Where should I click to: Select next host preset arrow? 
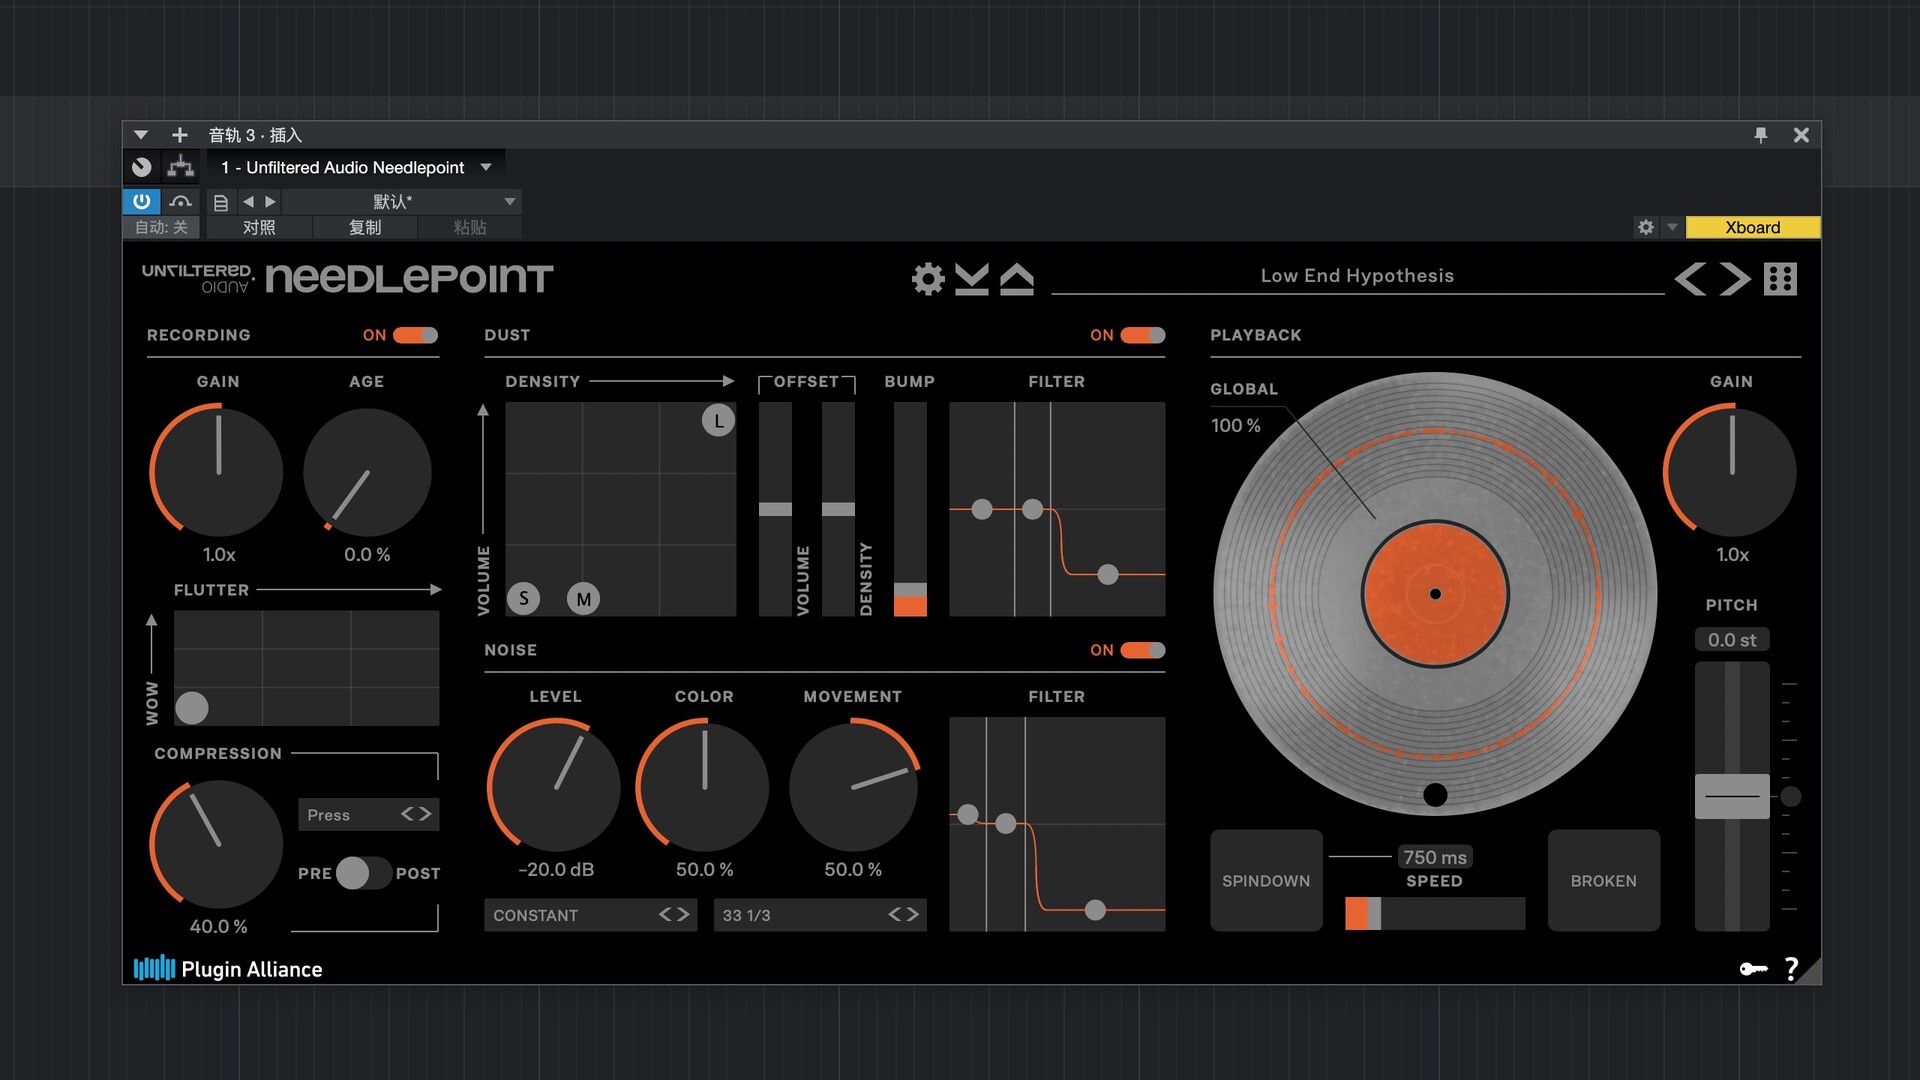270,202
